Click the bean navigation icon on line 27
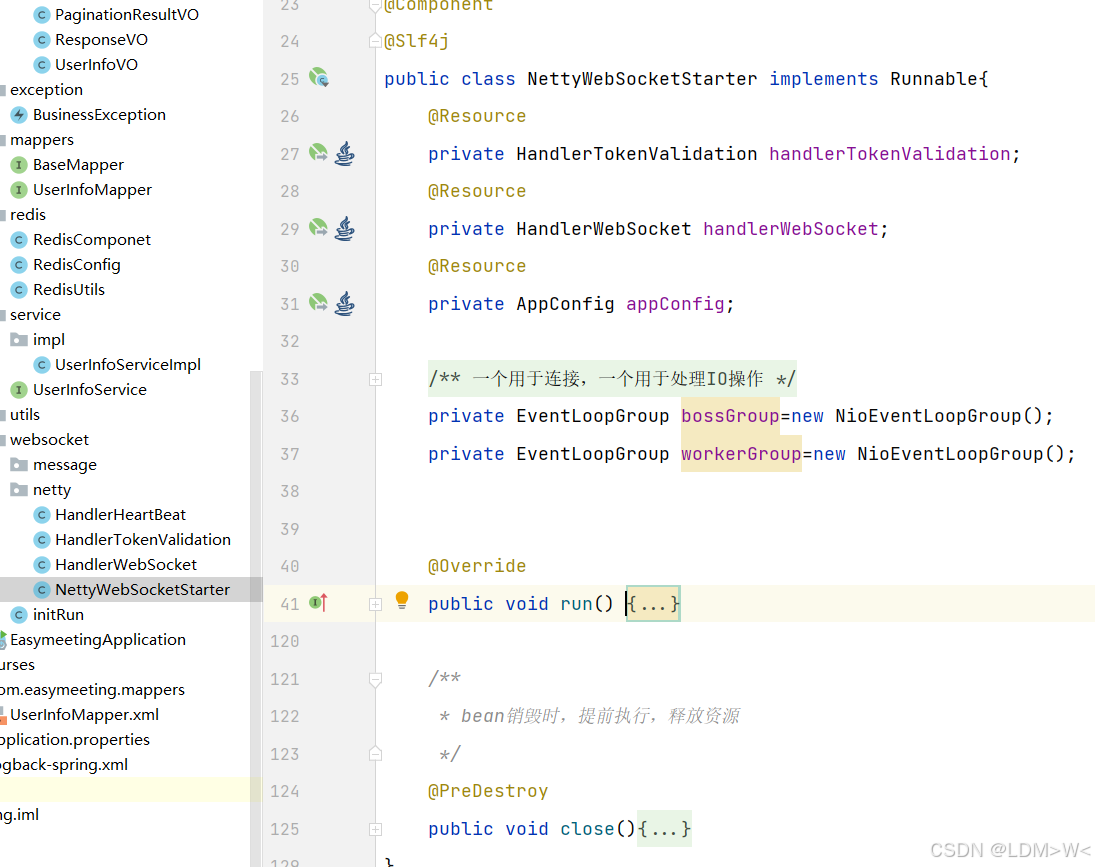The height and width of the screenshot is (867, 1095). (x=318, y=152)
